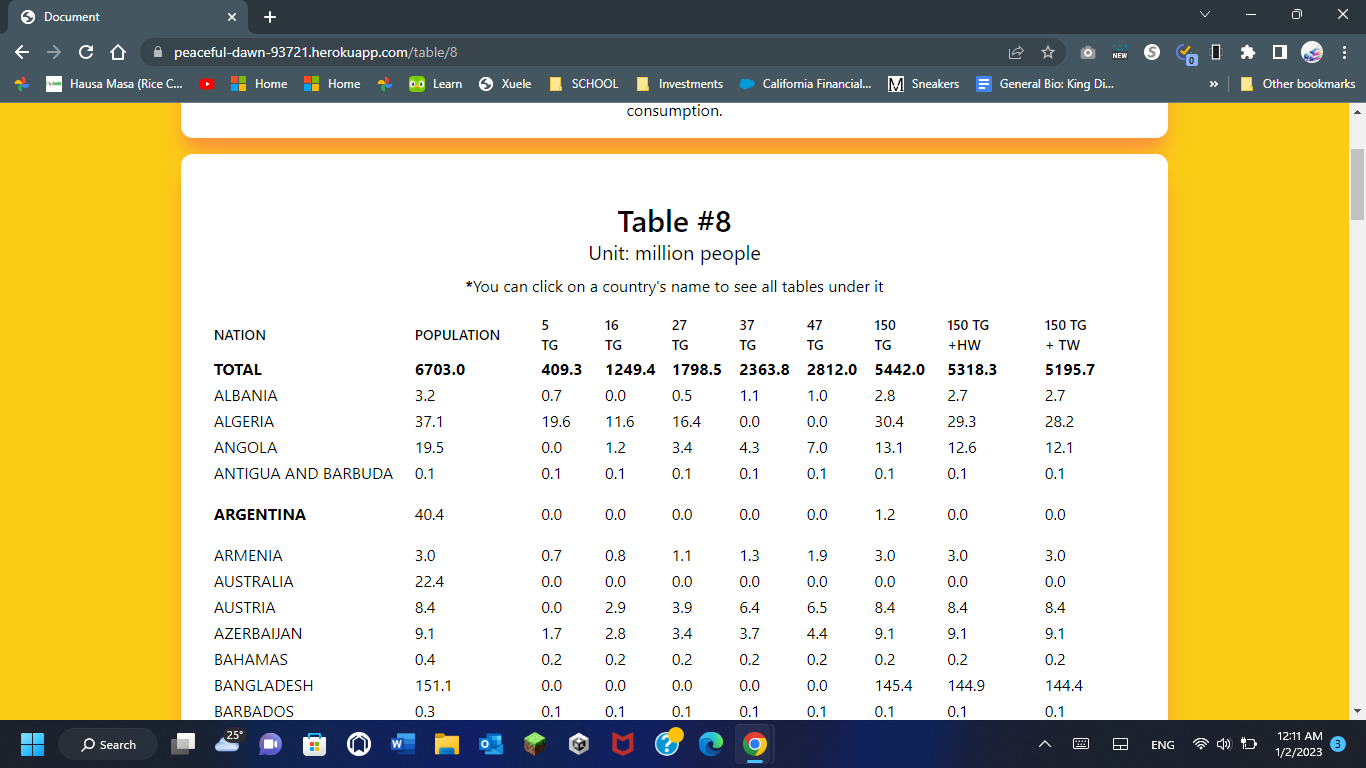Image resolution: width=1366 pixels, height=768 pixels.
Task: Open the camera screenshot extension
Action: click(1088, 52)
